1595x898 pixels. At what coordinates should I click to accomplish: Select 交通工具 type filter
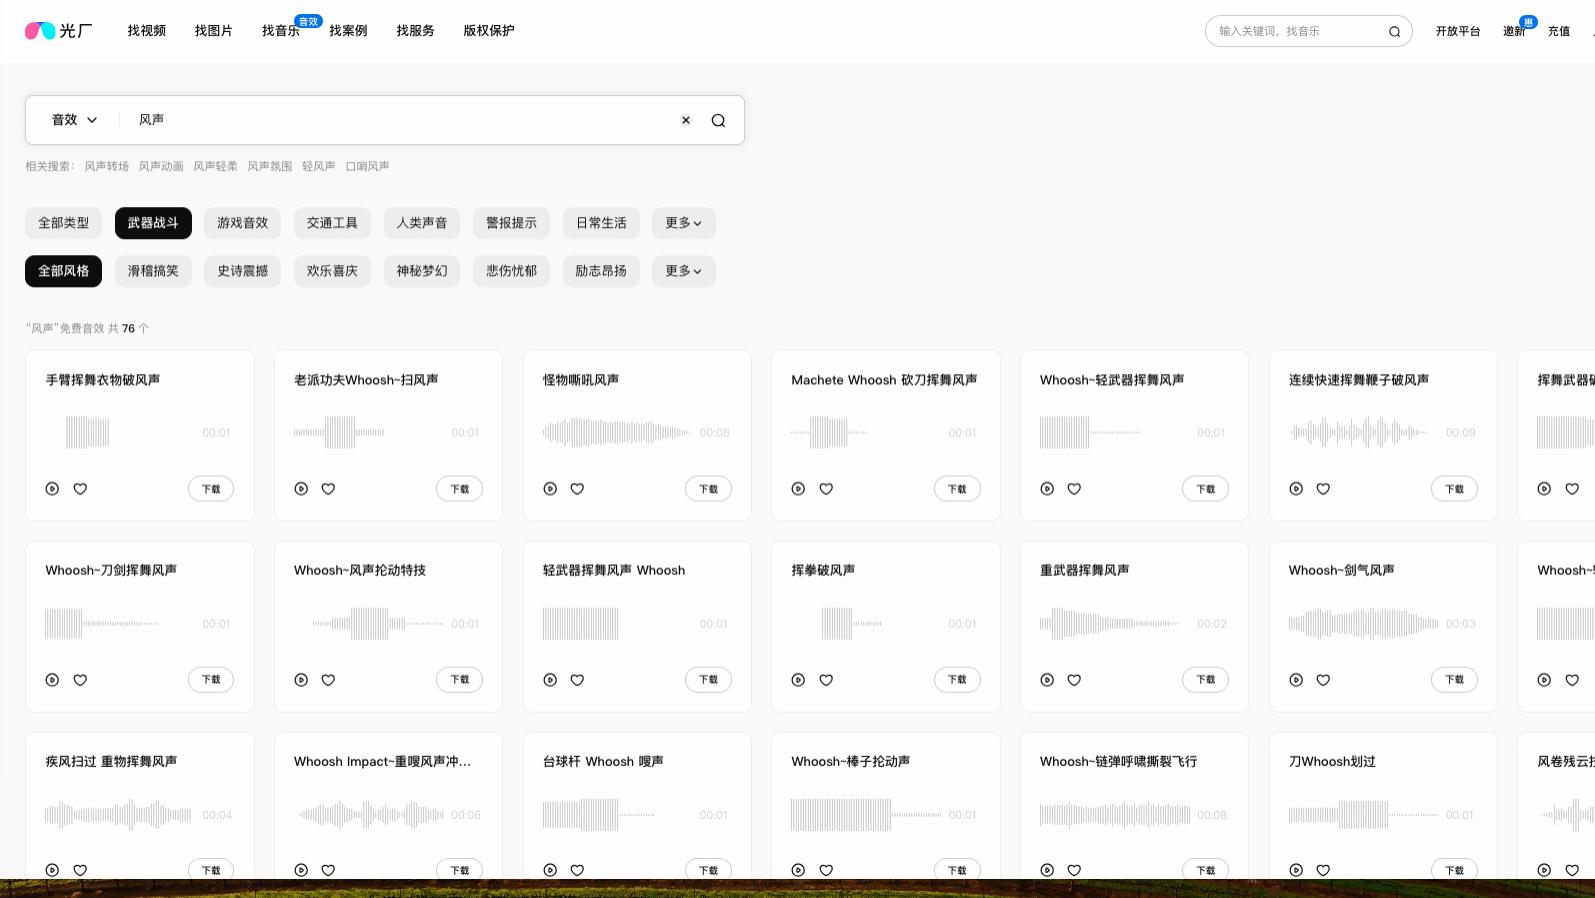point(332,223)
